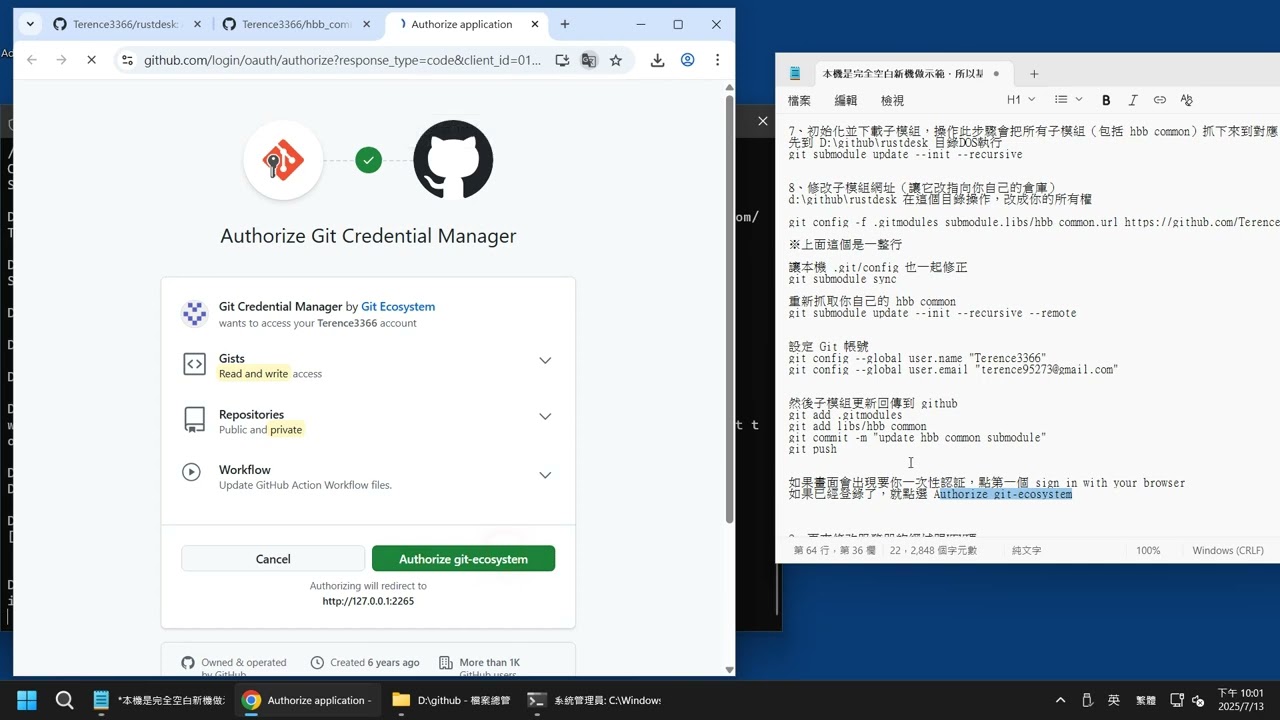This screenshot has height=720, width=1280.
Task: Click 純文字 in Notepad status bar
Action: pyautogui.click(x=1026, y=550)
